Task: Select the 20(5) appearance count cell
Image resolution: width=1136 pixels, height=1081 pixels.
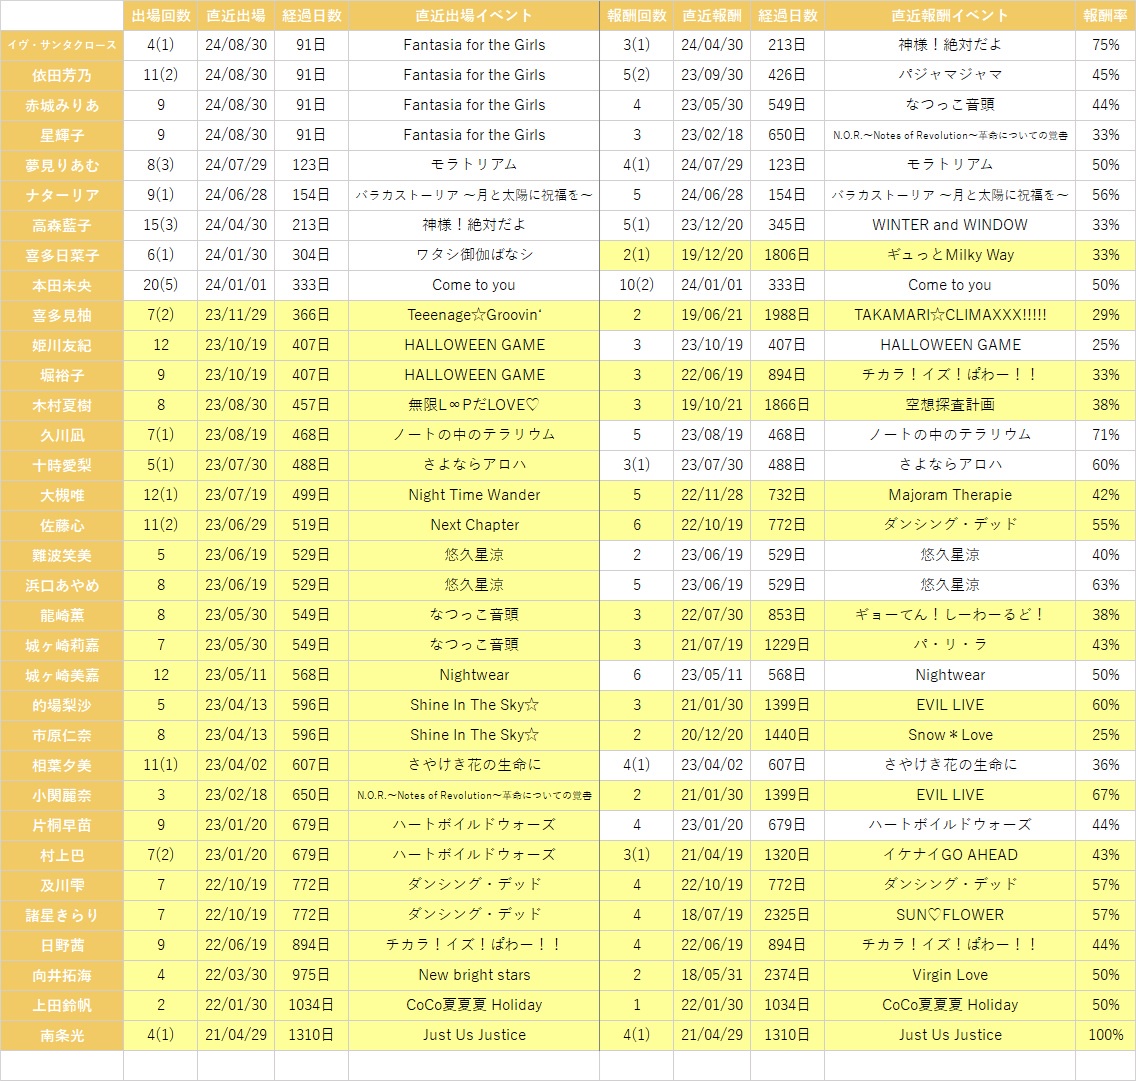Action: pos(161,285)
